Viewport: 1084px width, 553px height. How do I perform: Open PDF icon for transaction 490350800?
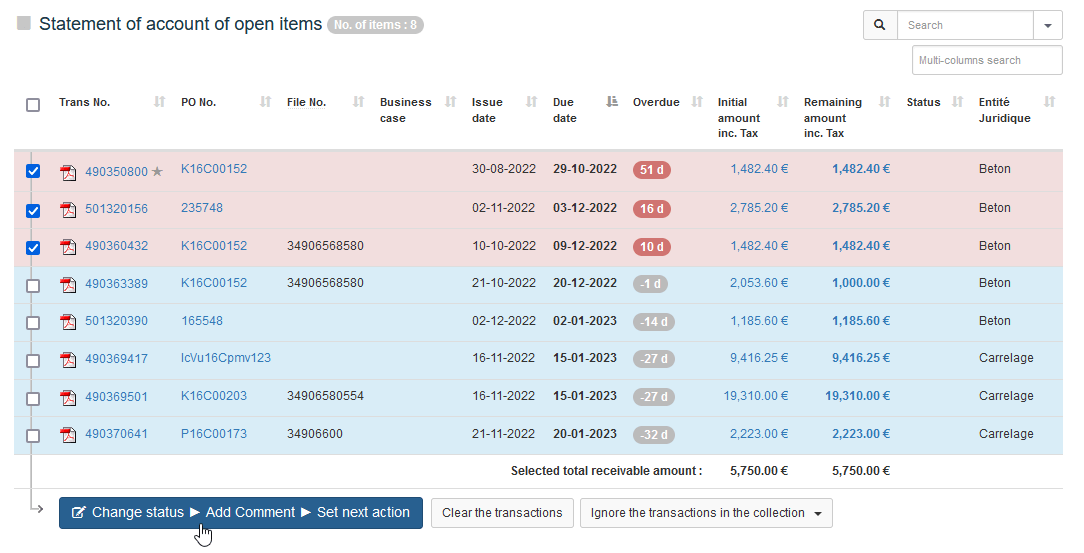68,172
